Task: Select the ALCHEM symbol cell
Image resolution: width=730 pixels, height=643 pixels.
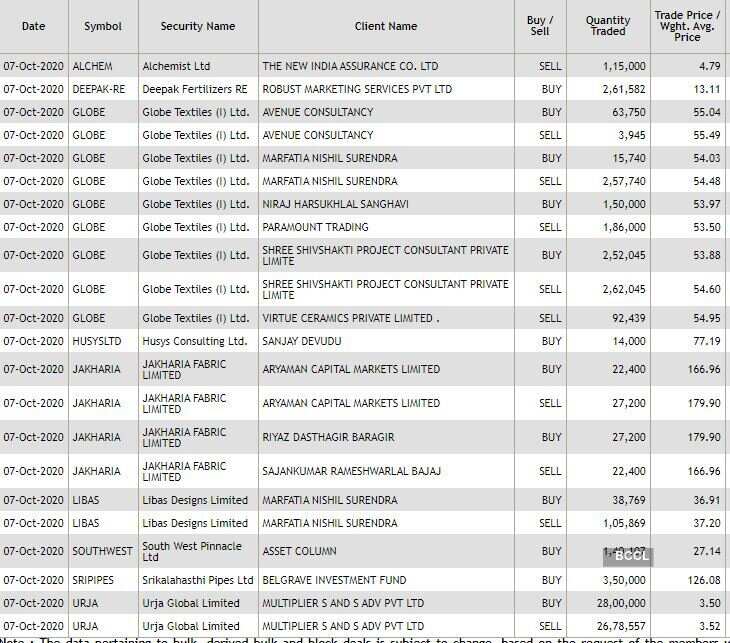Action: click(x=92, y=66)
